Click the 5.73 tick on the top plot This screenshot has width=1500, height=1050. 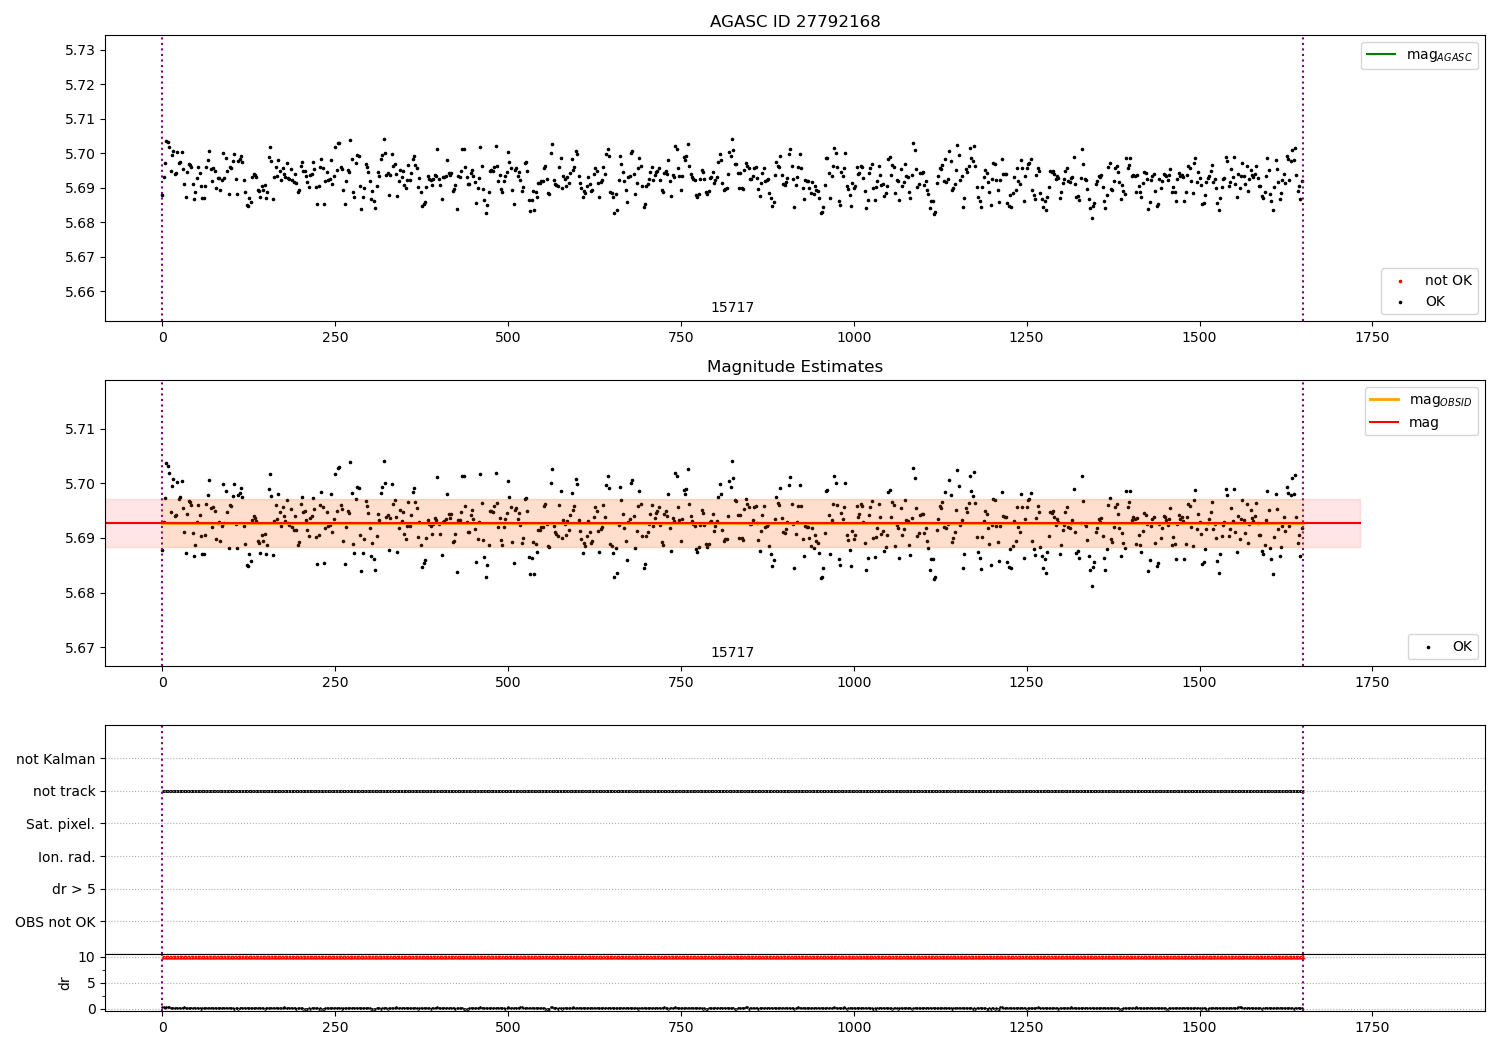(79, 50)
